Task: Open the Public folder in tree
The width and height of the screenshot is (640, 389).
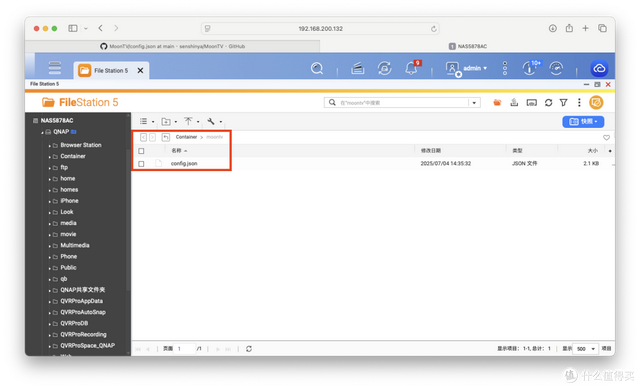Action: click(68, 268)
